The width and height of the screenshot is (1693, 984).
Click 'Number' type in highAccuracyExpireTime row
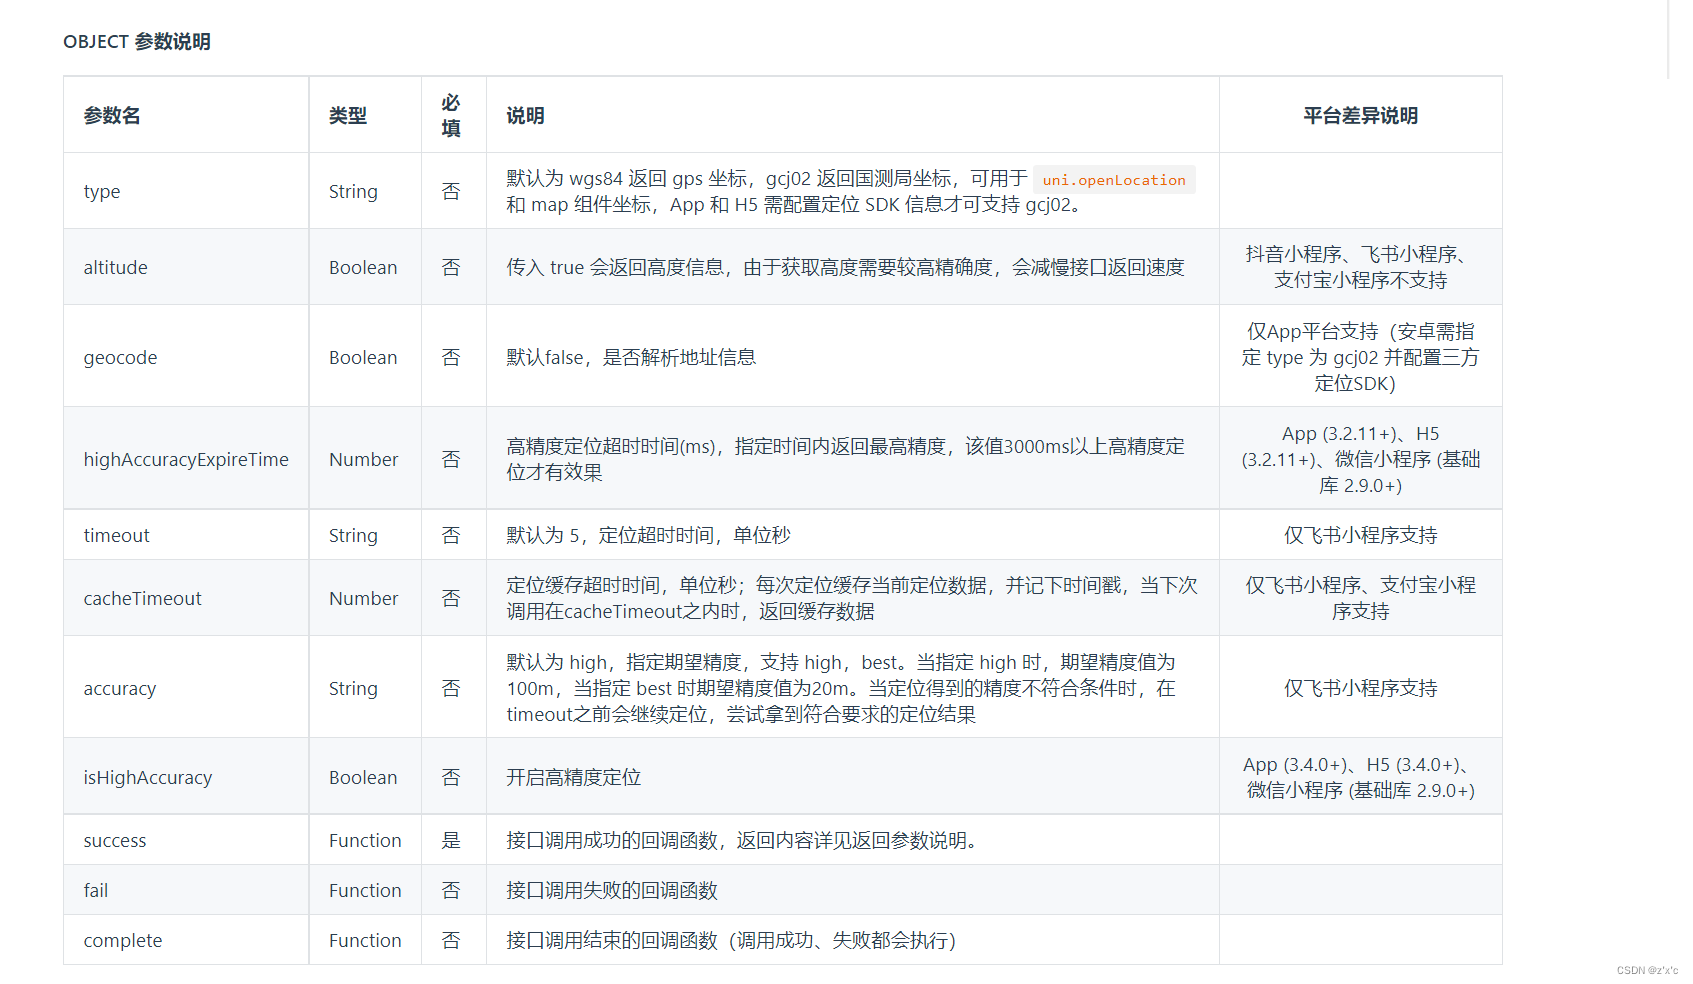(x=364, y=459)
